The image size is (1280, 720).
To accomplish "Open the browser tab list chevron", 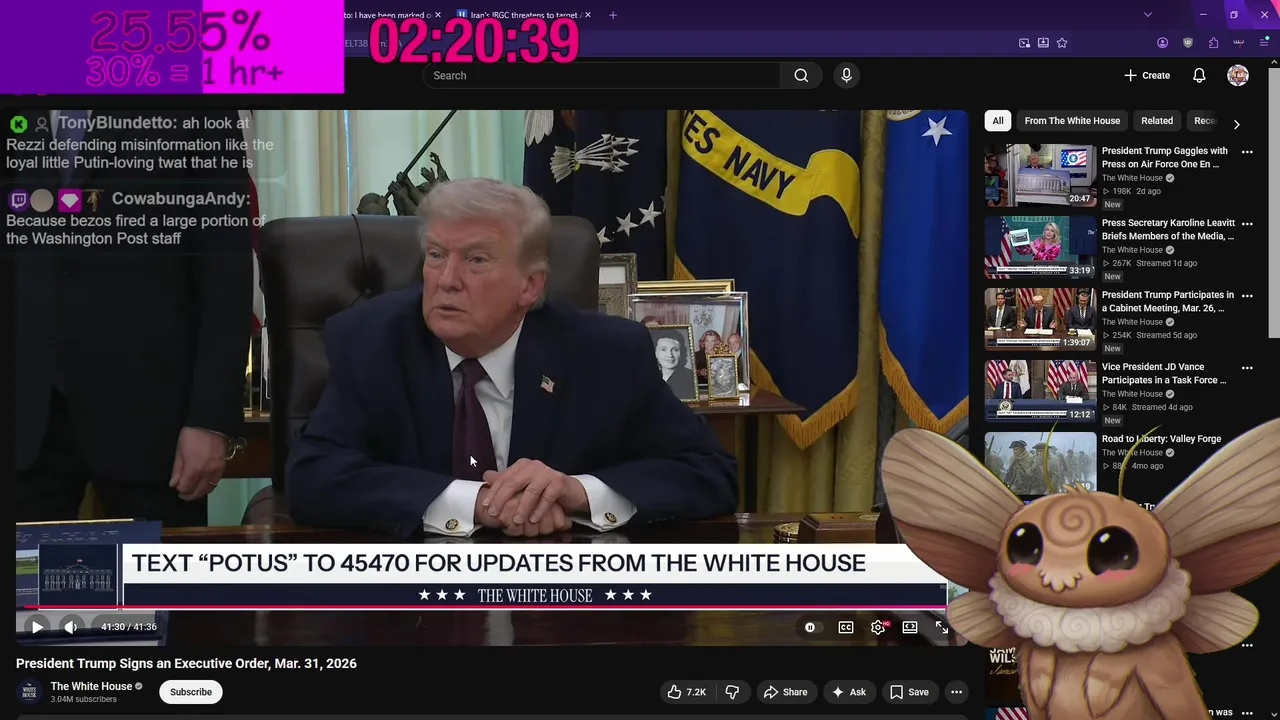I will [x=1148, y=15].
